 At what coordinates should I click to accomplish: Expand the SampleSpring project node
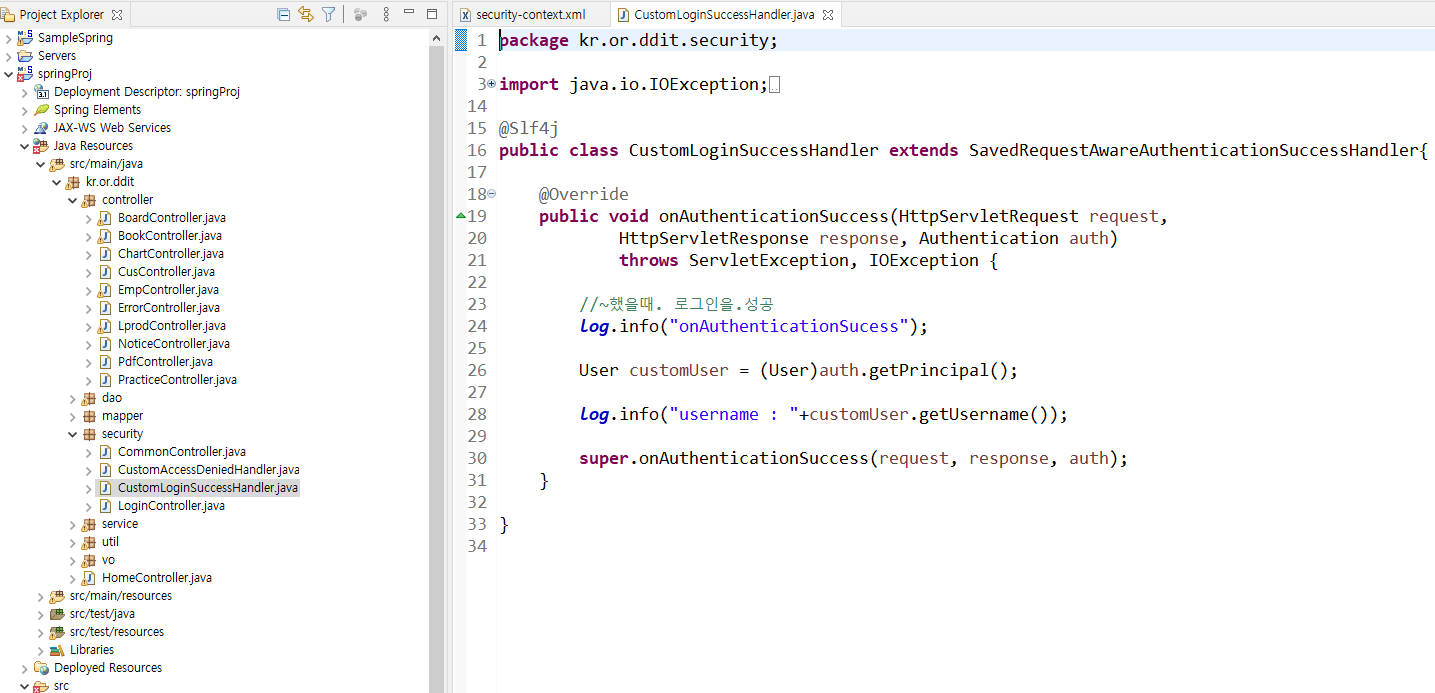(9, 38)
